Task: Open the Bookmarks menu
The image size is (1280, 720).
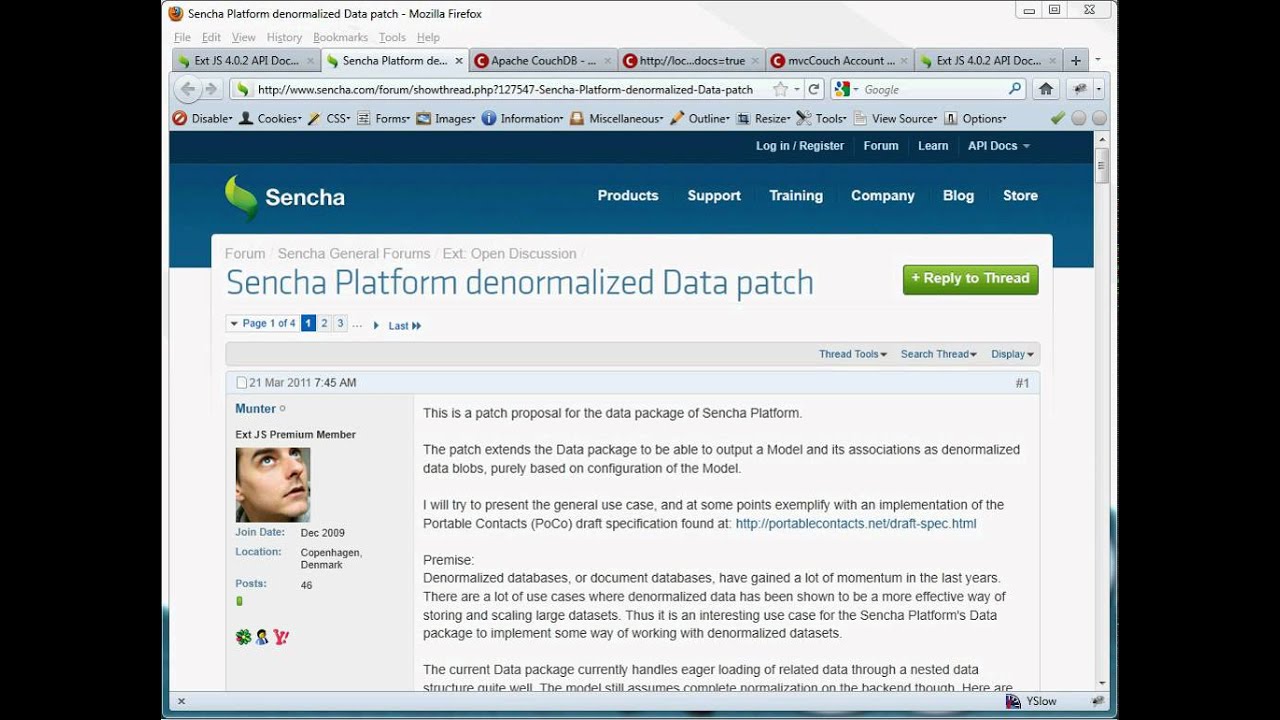Action: tap(340, 37)
